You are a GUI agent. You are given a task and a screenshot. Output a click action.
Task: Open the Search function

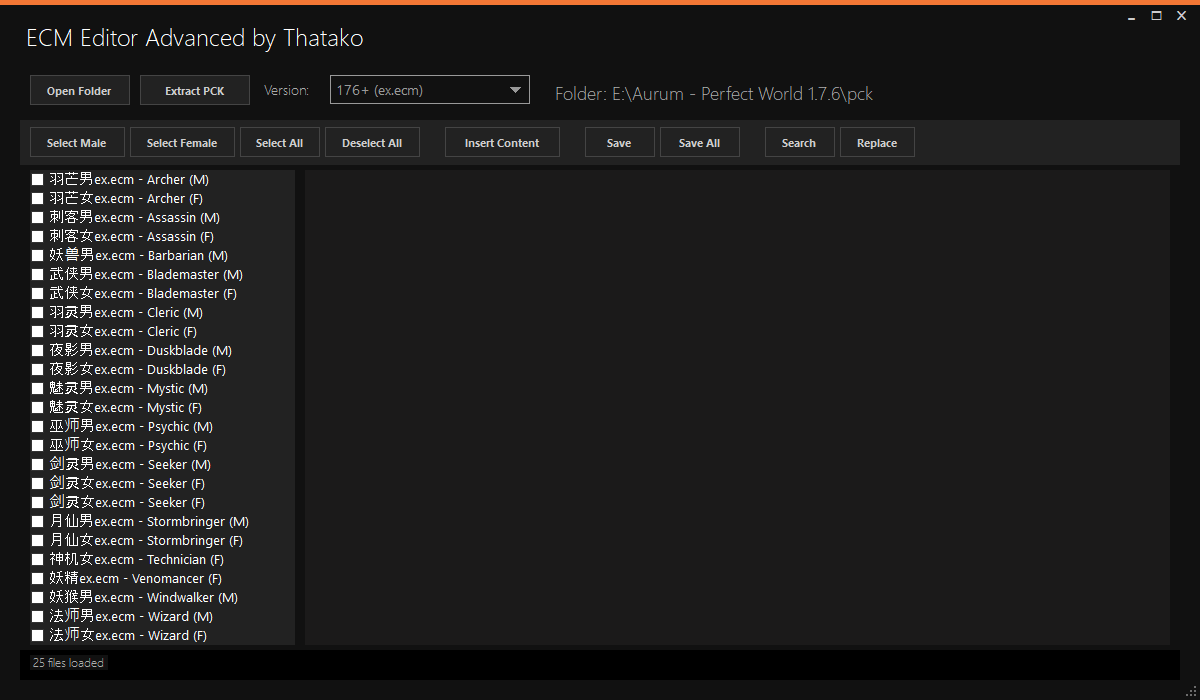798,143
